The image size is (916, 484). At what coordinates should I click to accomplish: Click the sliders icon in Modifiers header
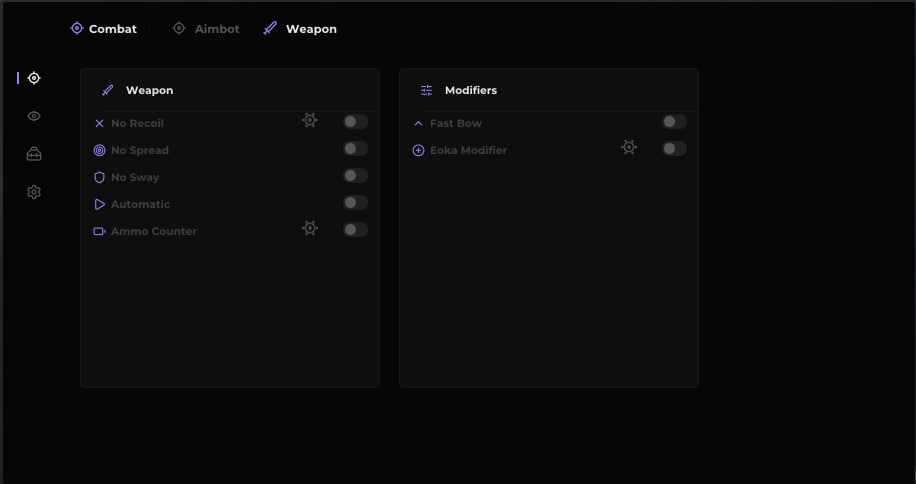(426, 90)
